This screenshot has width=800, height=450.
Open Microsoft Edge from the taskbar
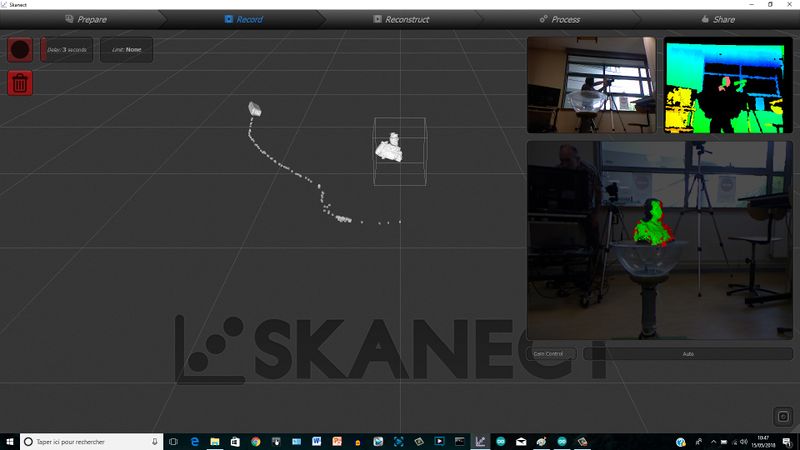coord(195,441)
